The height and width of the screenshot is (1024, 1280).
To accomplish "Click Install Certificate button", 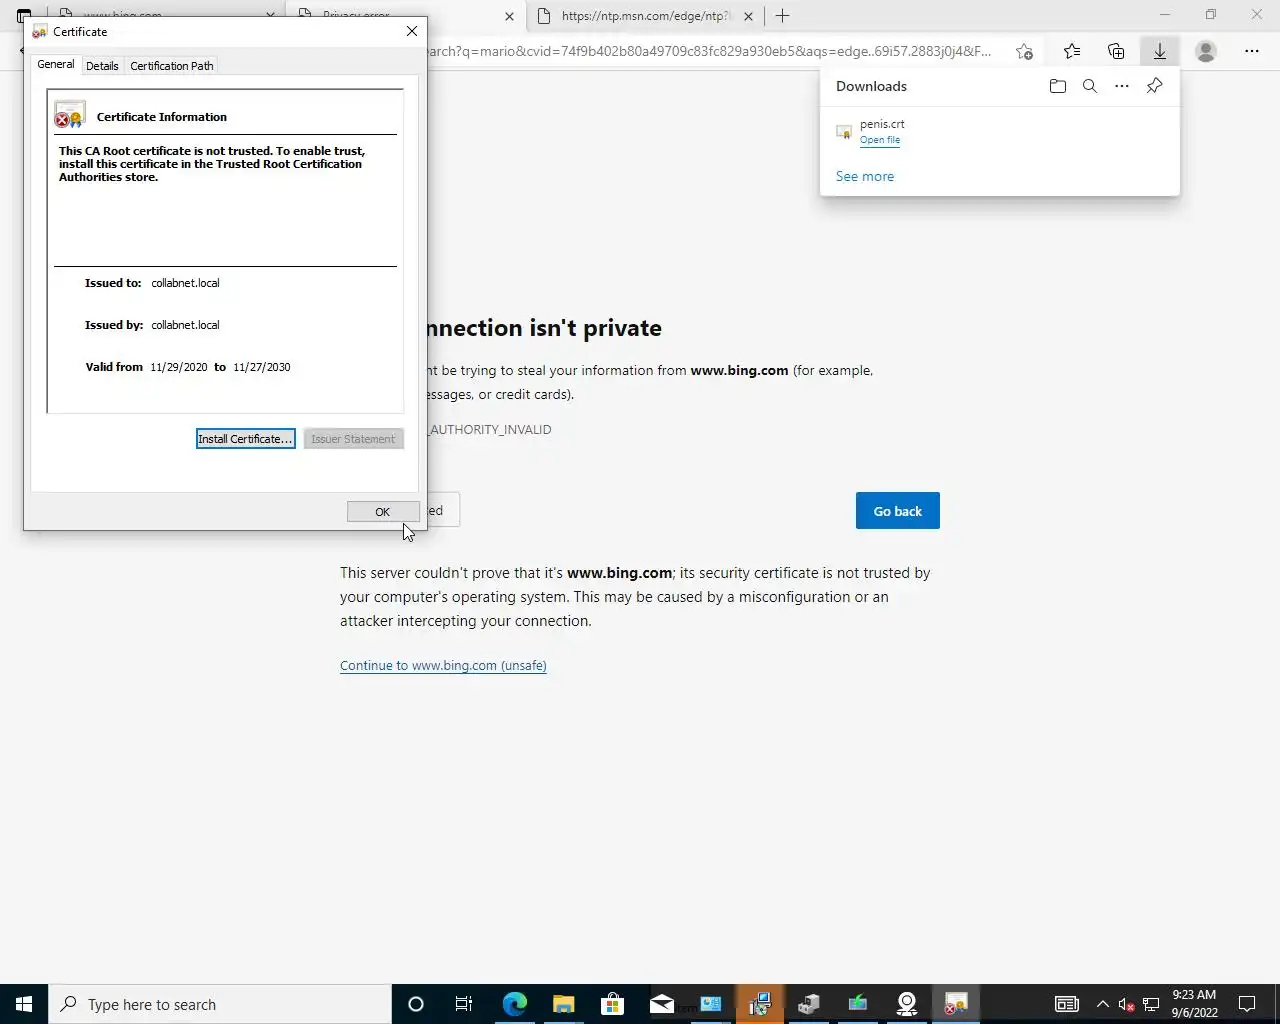I will (x=245, y=439).
